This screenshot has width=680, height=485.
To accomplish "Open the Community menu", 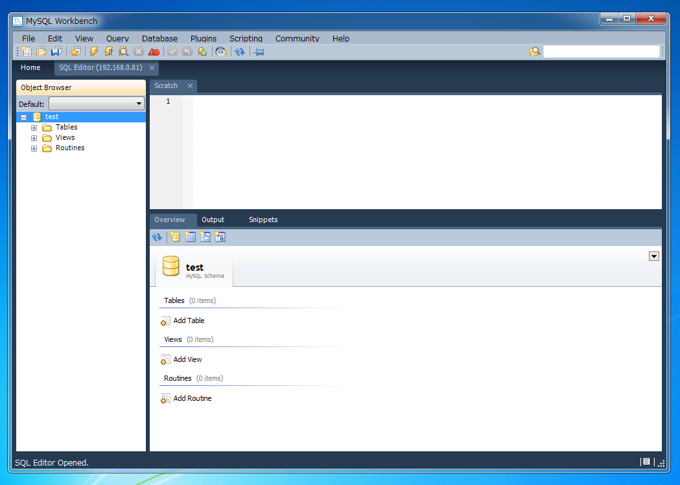I will tap(297, 38).
